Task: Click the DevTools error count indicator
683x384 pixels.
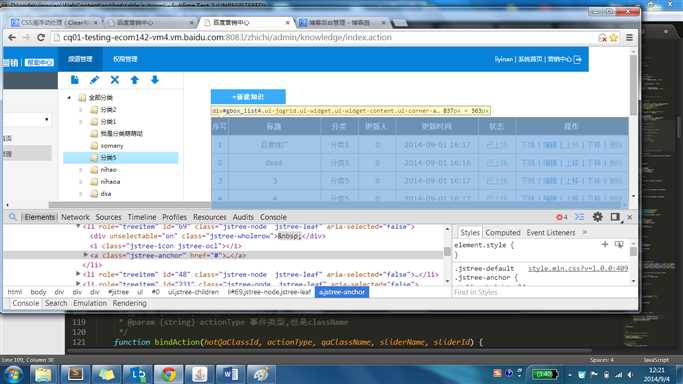Action: tap(561, 217)
